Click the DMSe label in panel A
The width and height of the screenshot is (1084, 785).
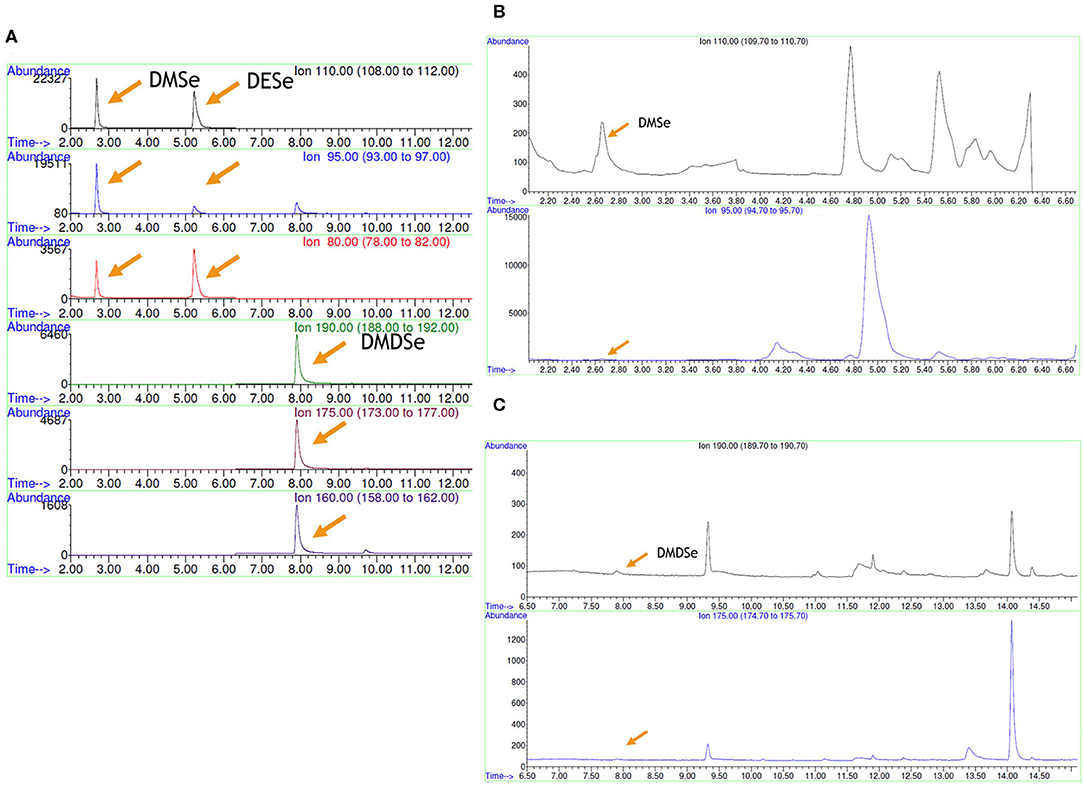[174, 80]
